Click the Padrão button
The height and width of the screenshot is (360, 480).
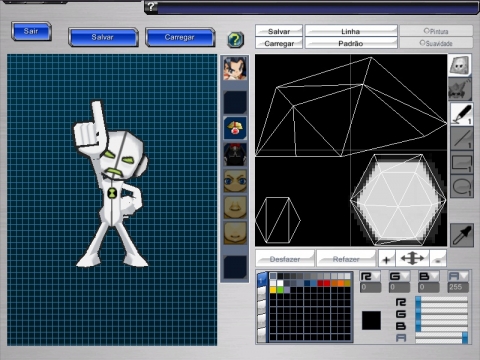pos(351,43)
